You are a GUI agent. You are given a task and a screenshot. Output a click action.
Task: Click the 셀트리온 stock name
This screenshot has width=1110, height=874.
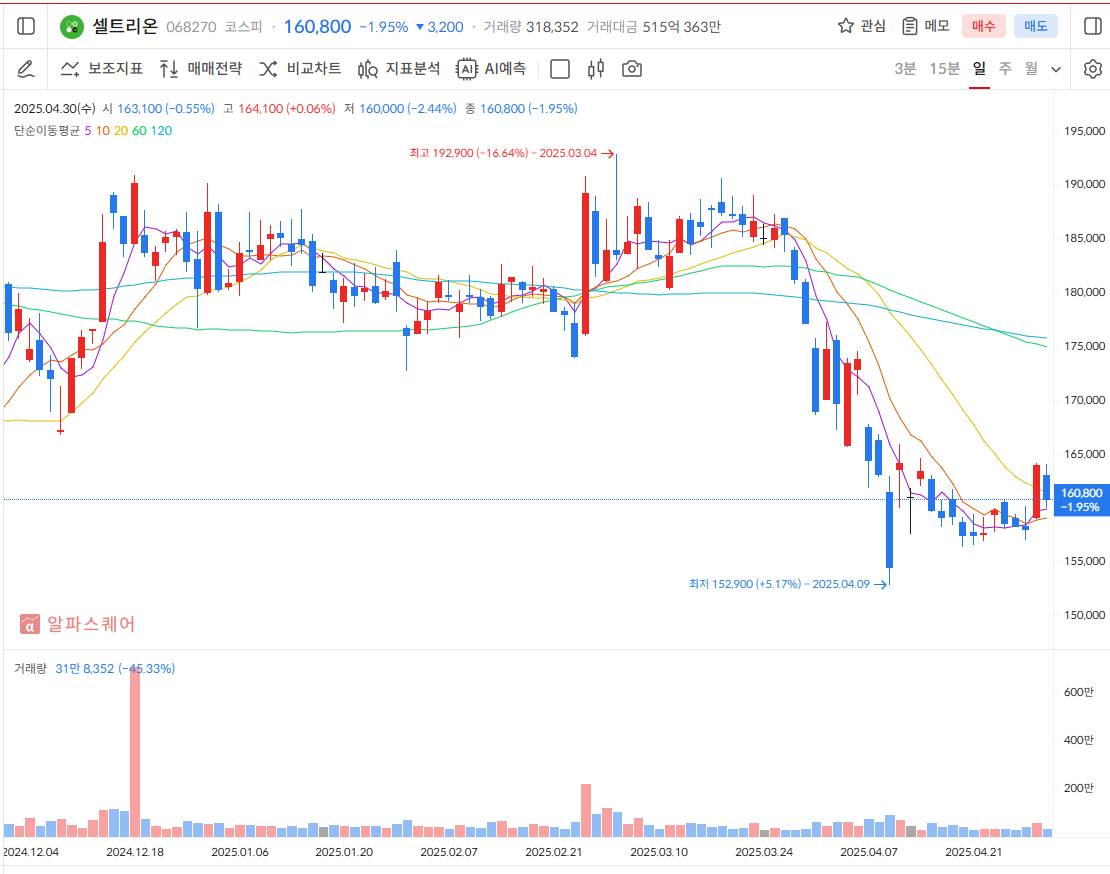[125, 26]
